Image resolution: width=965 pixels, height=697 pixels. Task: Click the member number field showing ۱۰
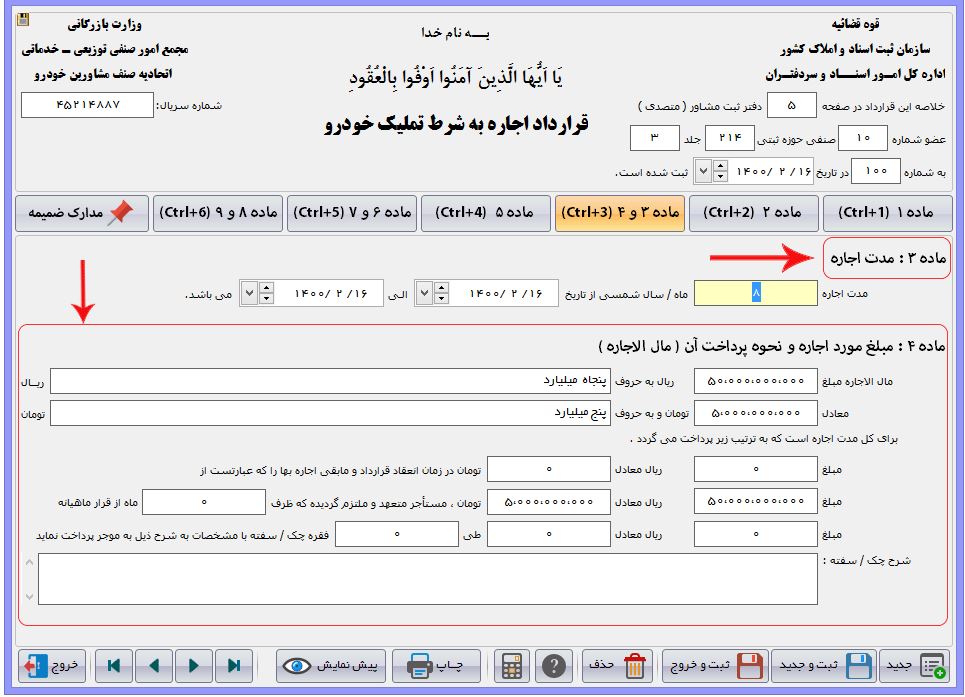pos(863,138)
